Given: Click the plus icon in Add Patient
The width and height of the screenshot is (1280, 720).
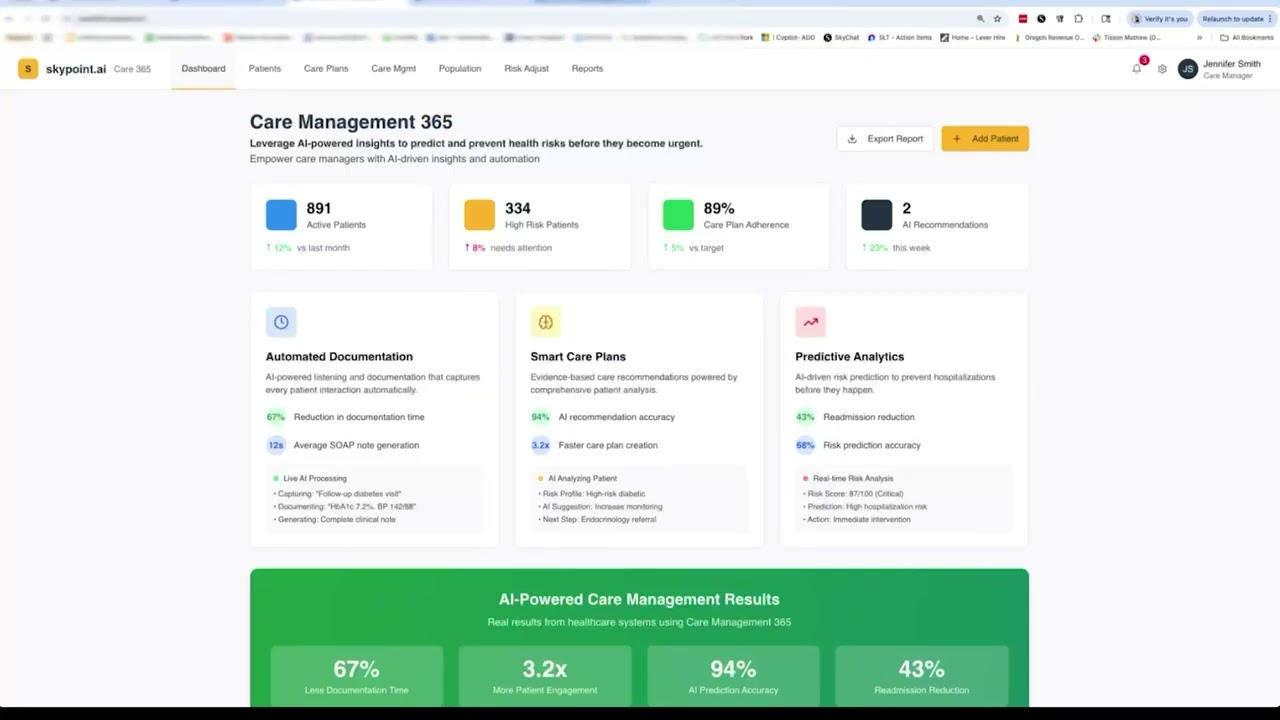Looking at the screenshot, I should pos(957,139).
